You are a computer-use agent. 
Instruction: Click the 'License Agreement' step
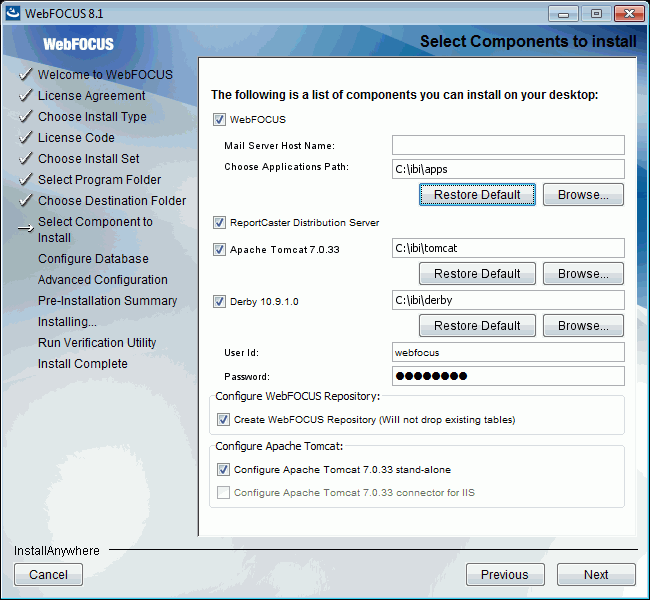[x=92, y=96]
